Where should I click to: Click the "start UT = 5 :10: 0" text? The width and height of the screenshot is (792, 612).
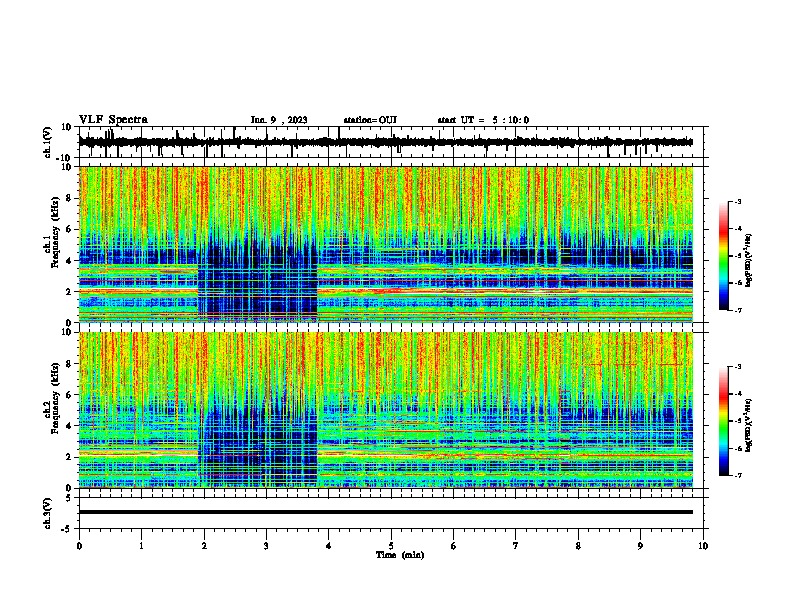coord(483,120)
